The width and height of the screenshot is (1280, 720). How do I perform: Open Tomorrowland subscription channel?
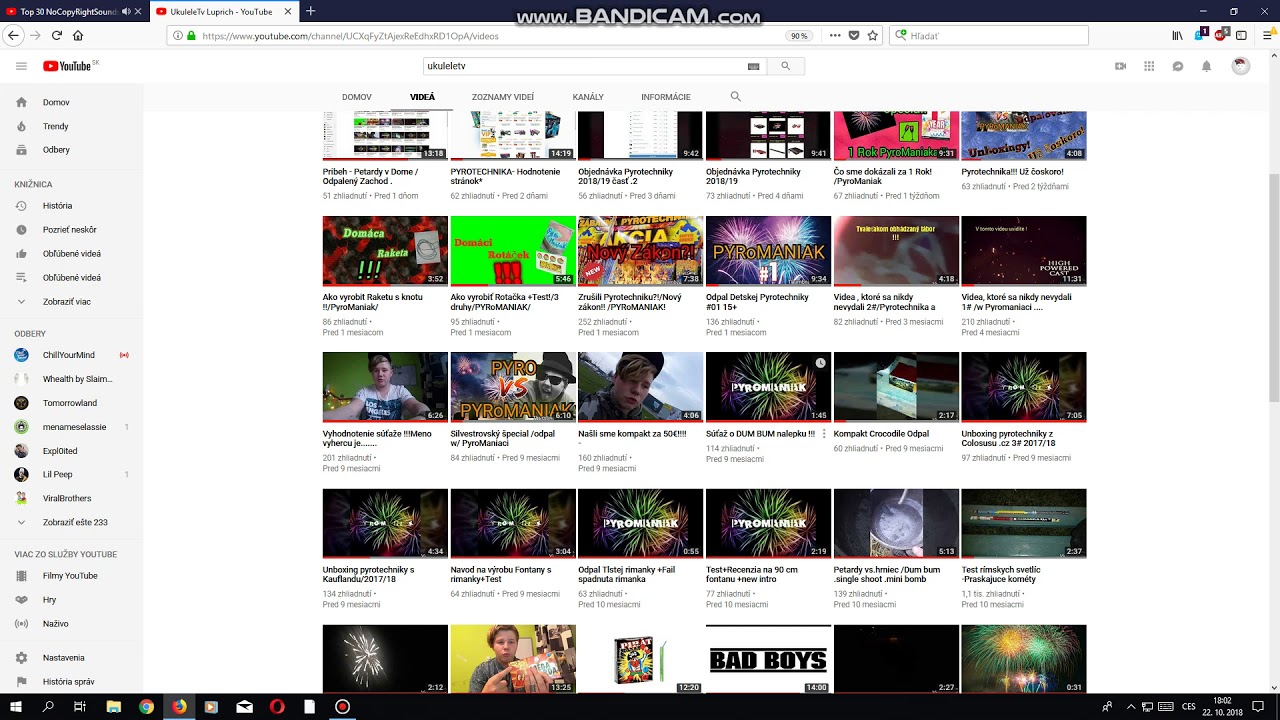click(71, 403)
